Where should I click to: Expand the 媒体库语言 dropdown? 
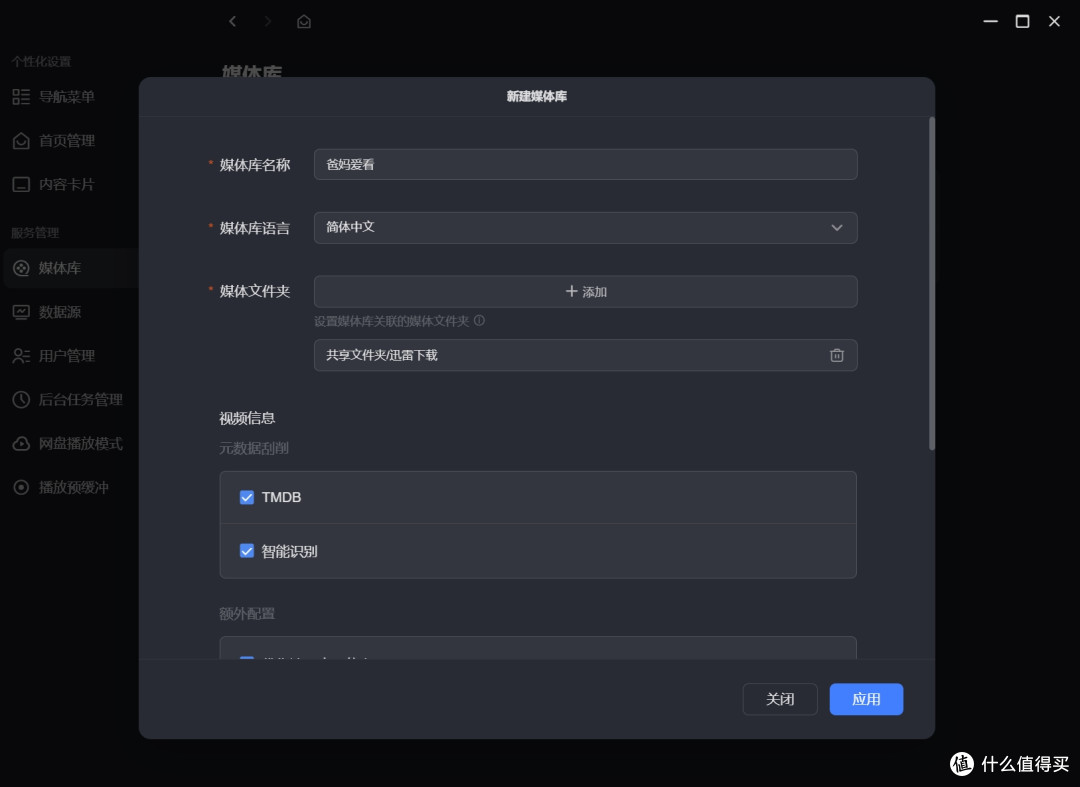click(585, 228)
